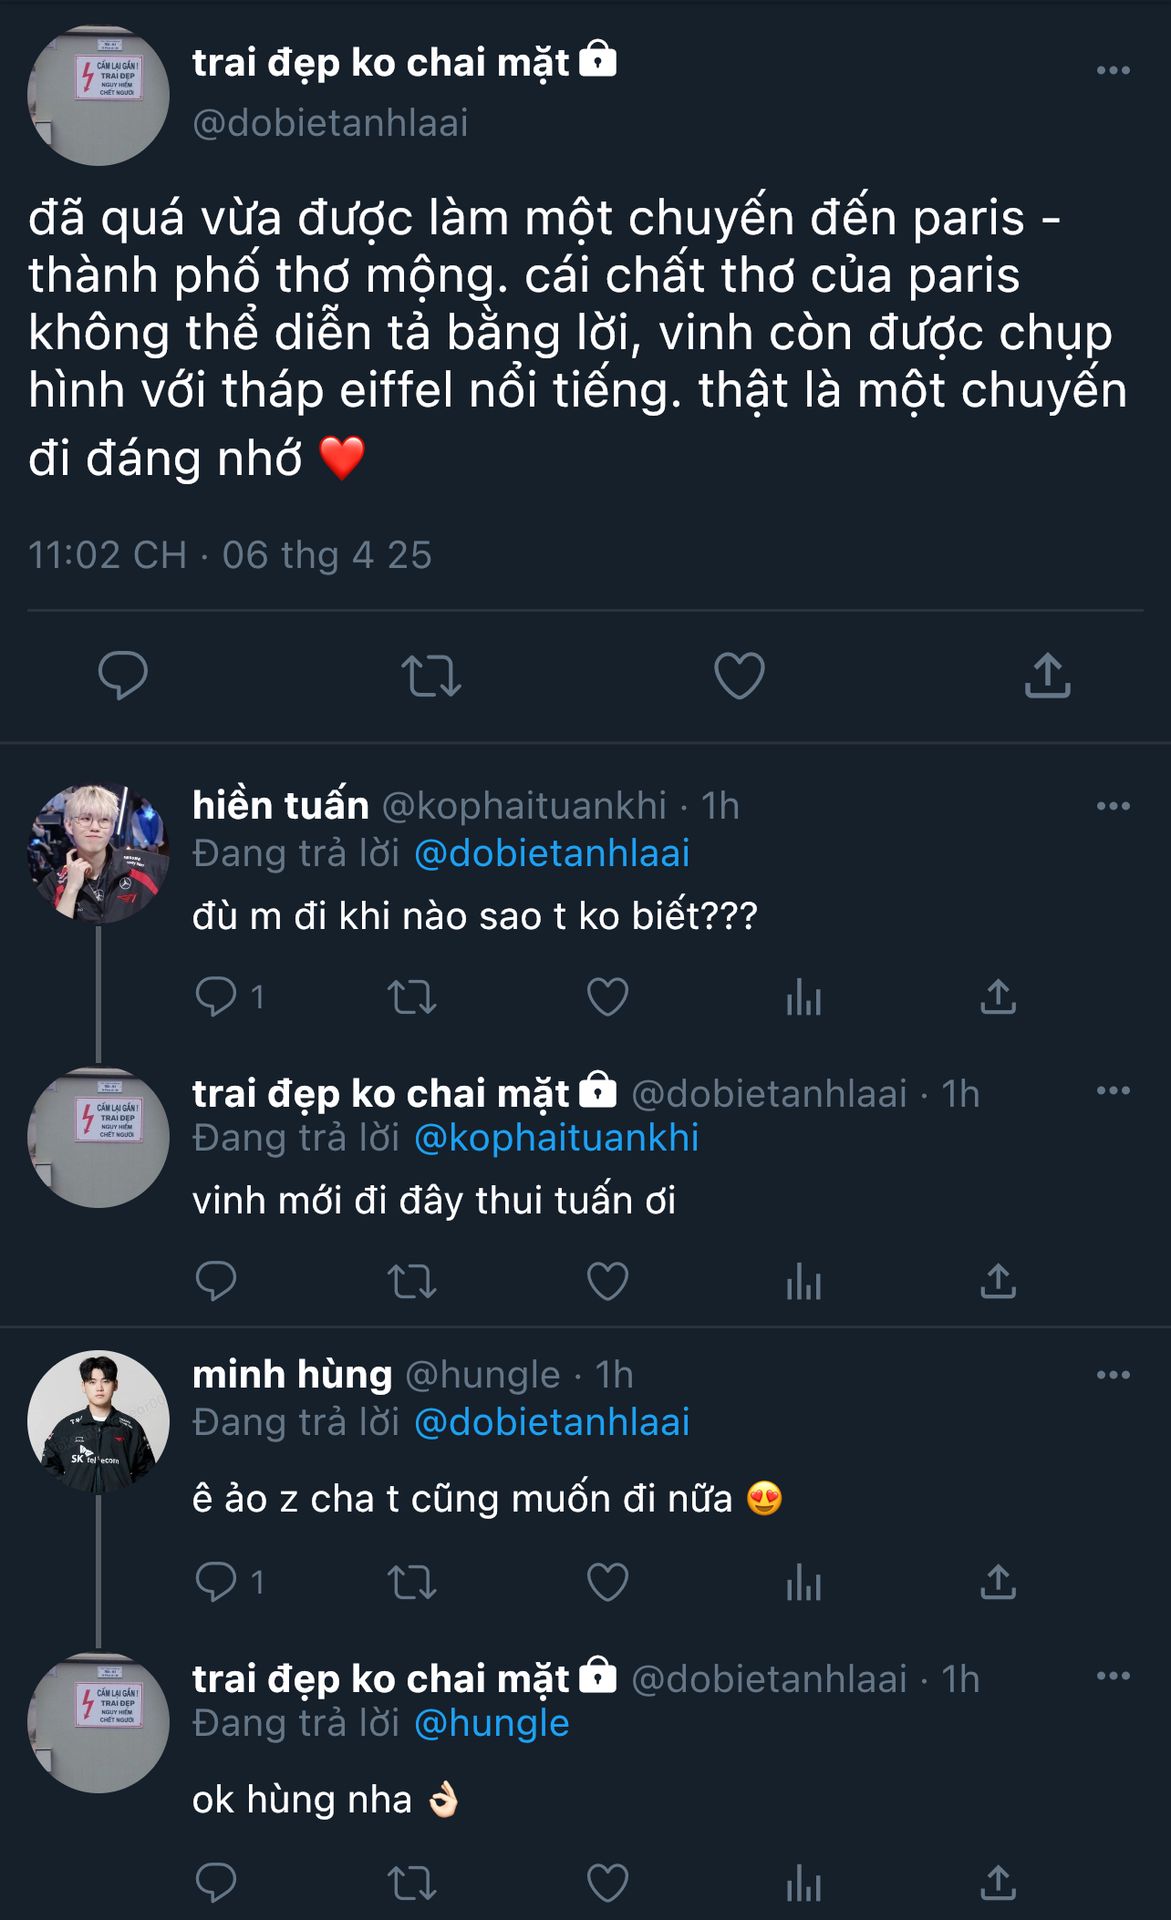Reply to the main Paris tweet
The width and height of the screenshot is (1171, 1920).
[x=123, y=675]
